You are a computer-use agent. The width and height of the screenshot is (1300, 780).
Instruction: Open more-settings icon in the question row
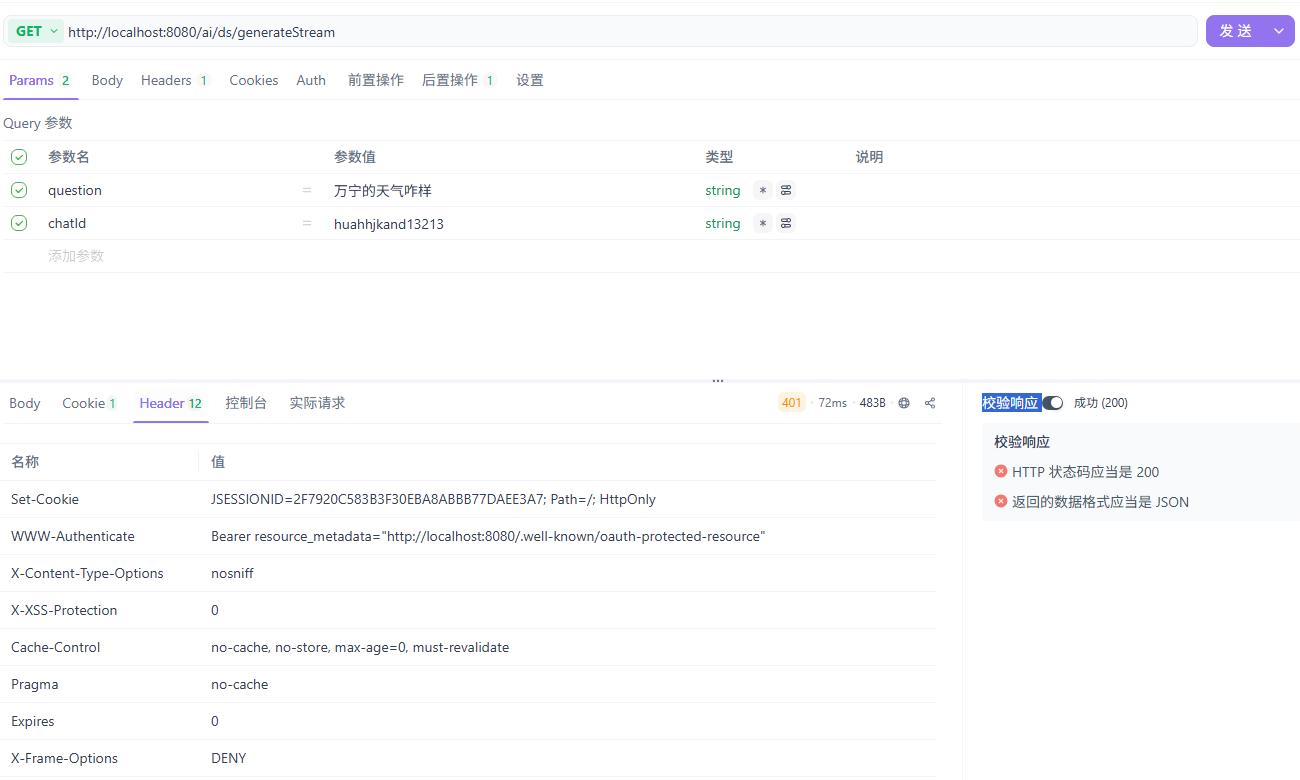click(x=786, y=190)
